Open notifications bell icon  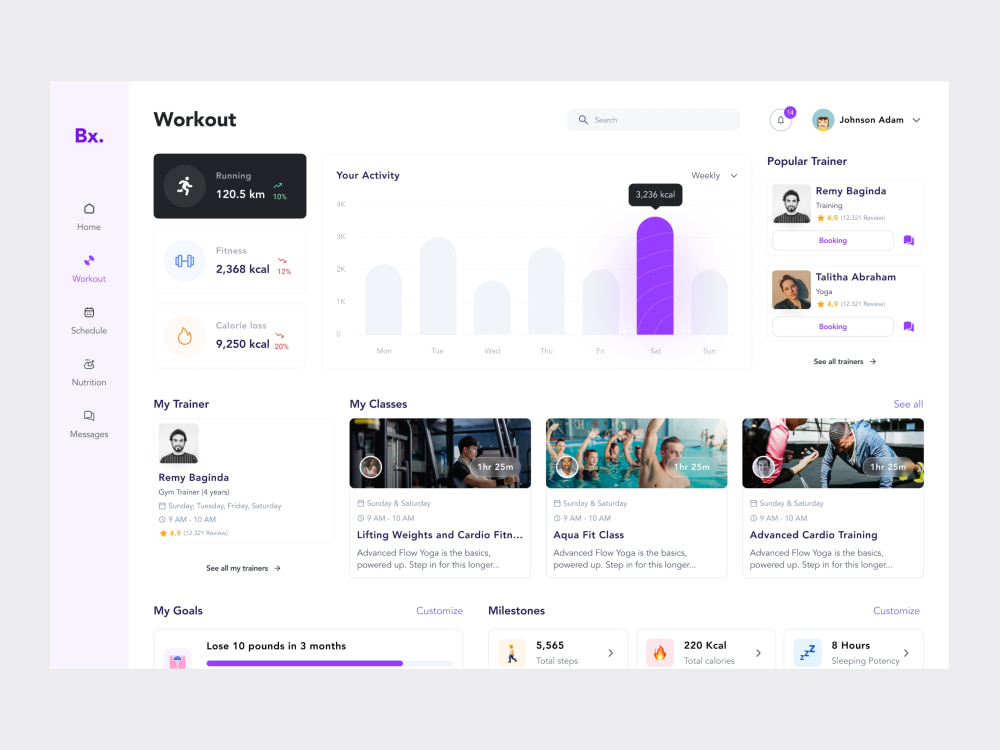pyautogui.click(x=781, y=120)
